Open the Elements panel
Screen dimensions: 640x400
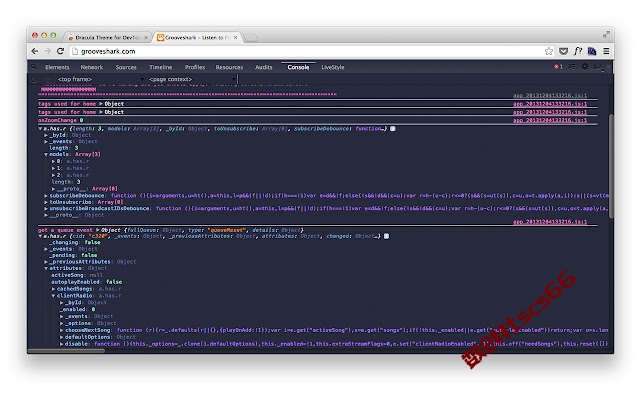57,67
